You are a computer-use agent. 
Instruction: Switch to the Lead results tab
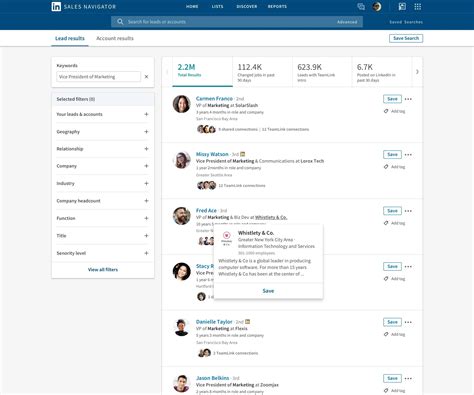click(x=70, y=38)
